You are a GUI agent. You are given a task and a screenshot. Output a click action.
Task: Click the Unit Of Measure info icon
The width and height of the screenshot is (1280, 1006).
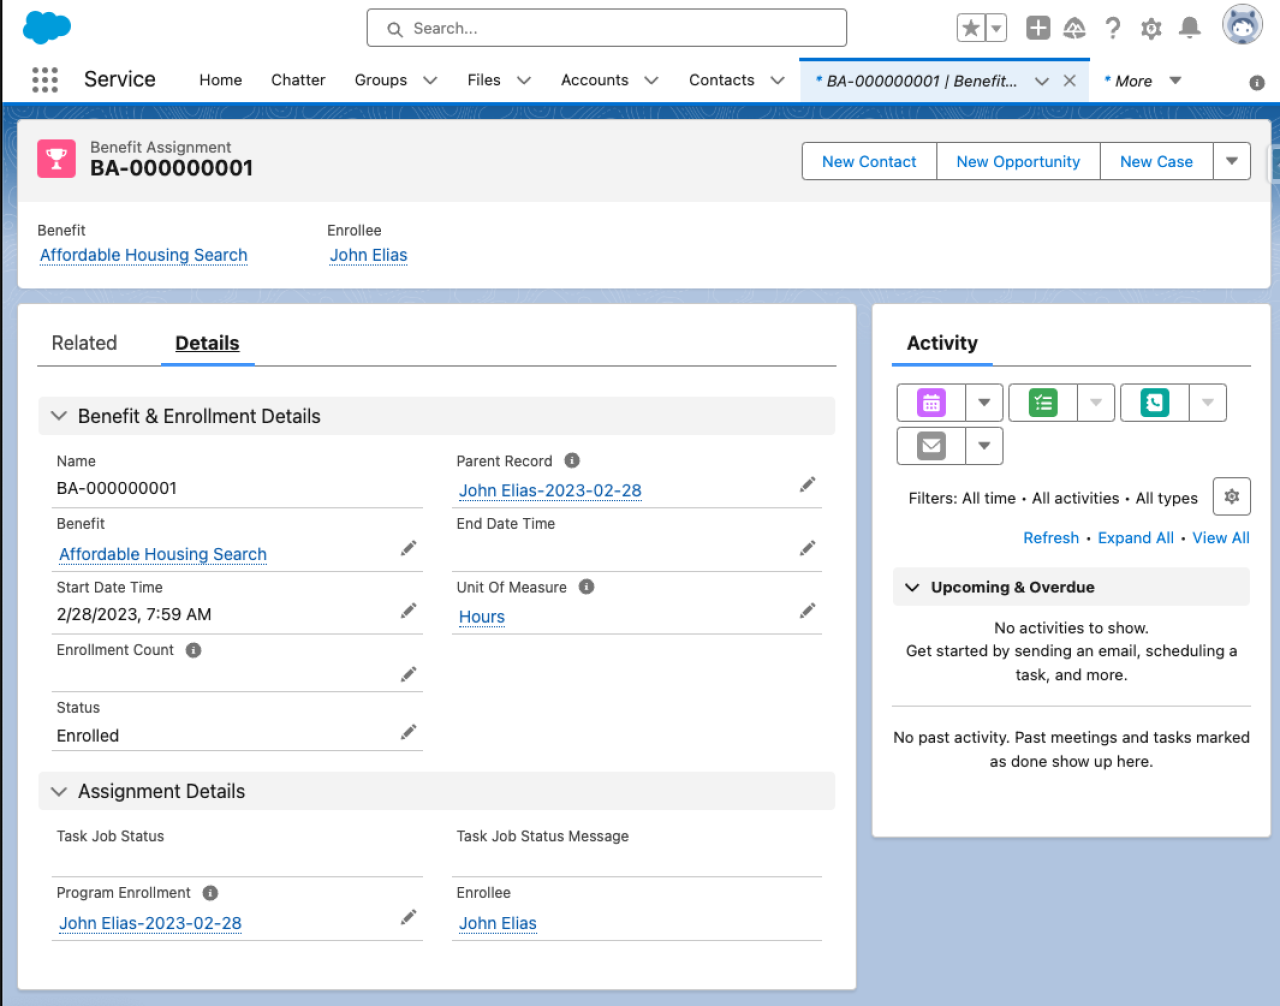(x=587, y=587)
